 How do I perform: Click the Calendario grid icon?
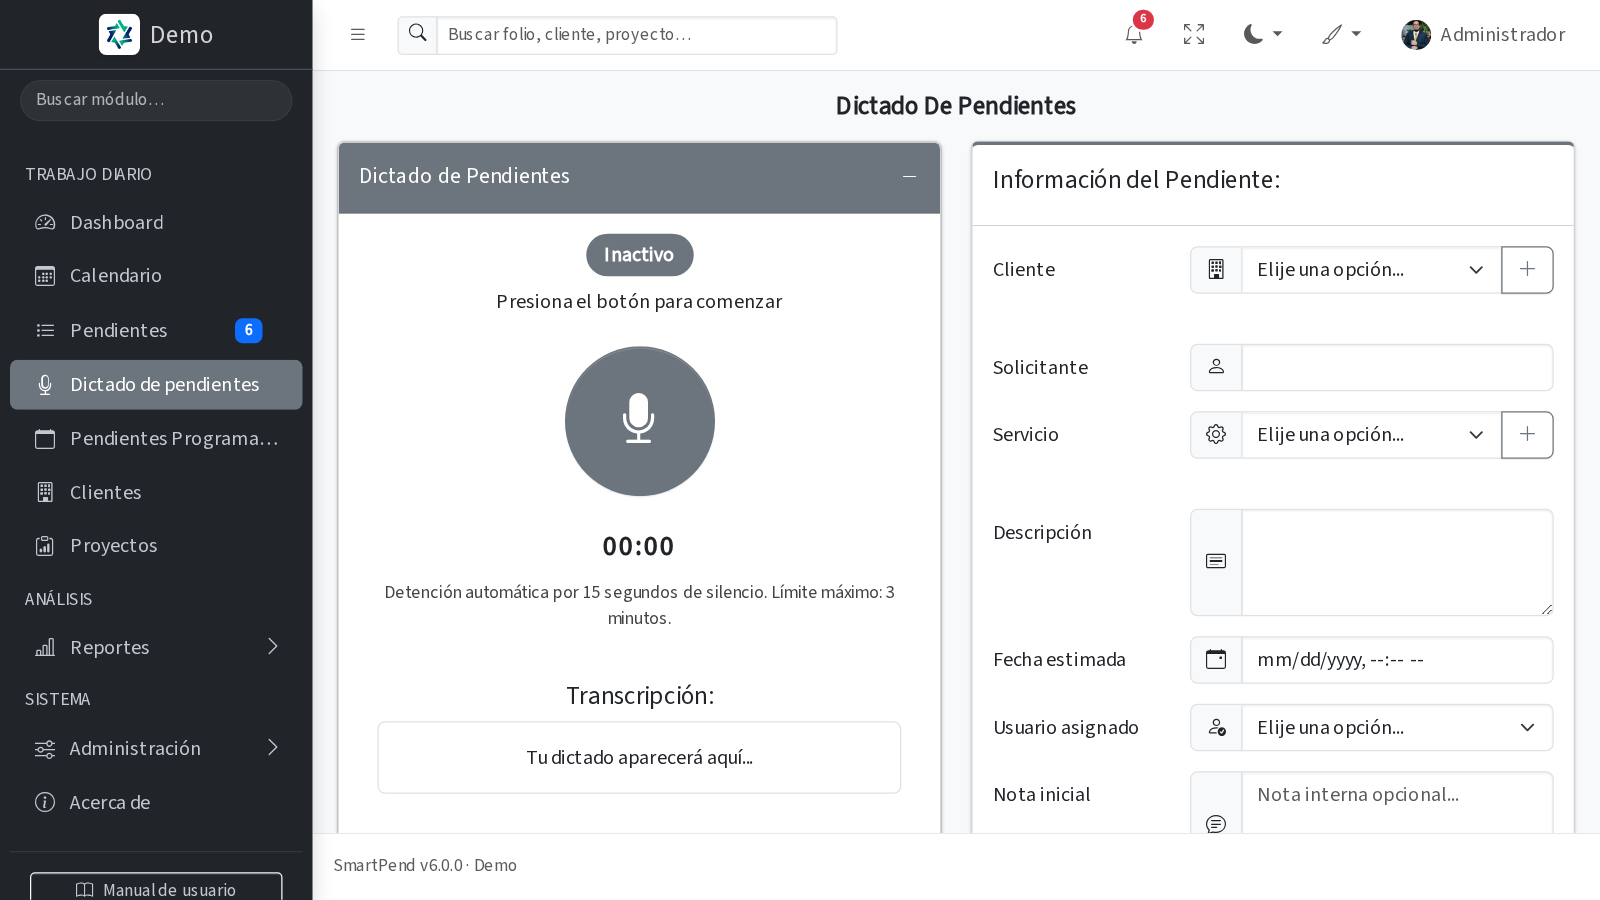pyautogui.click(x=45, y=276)
